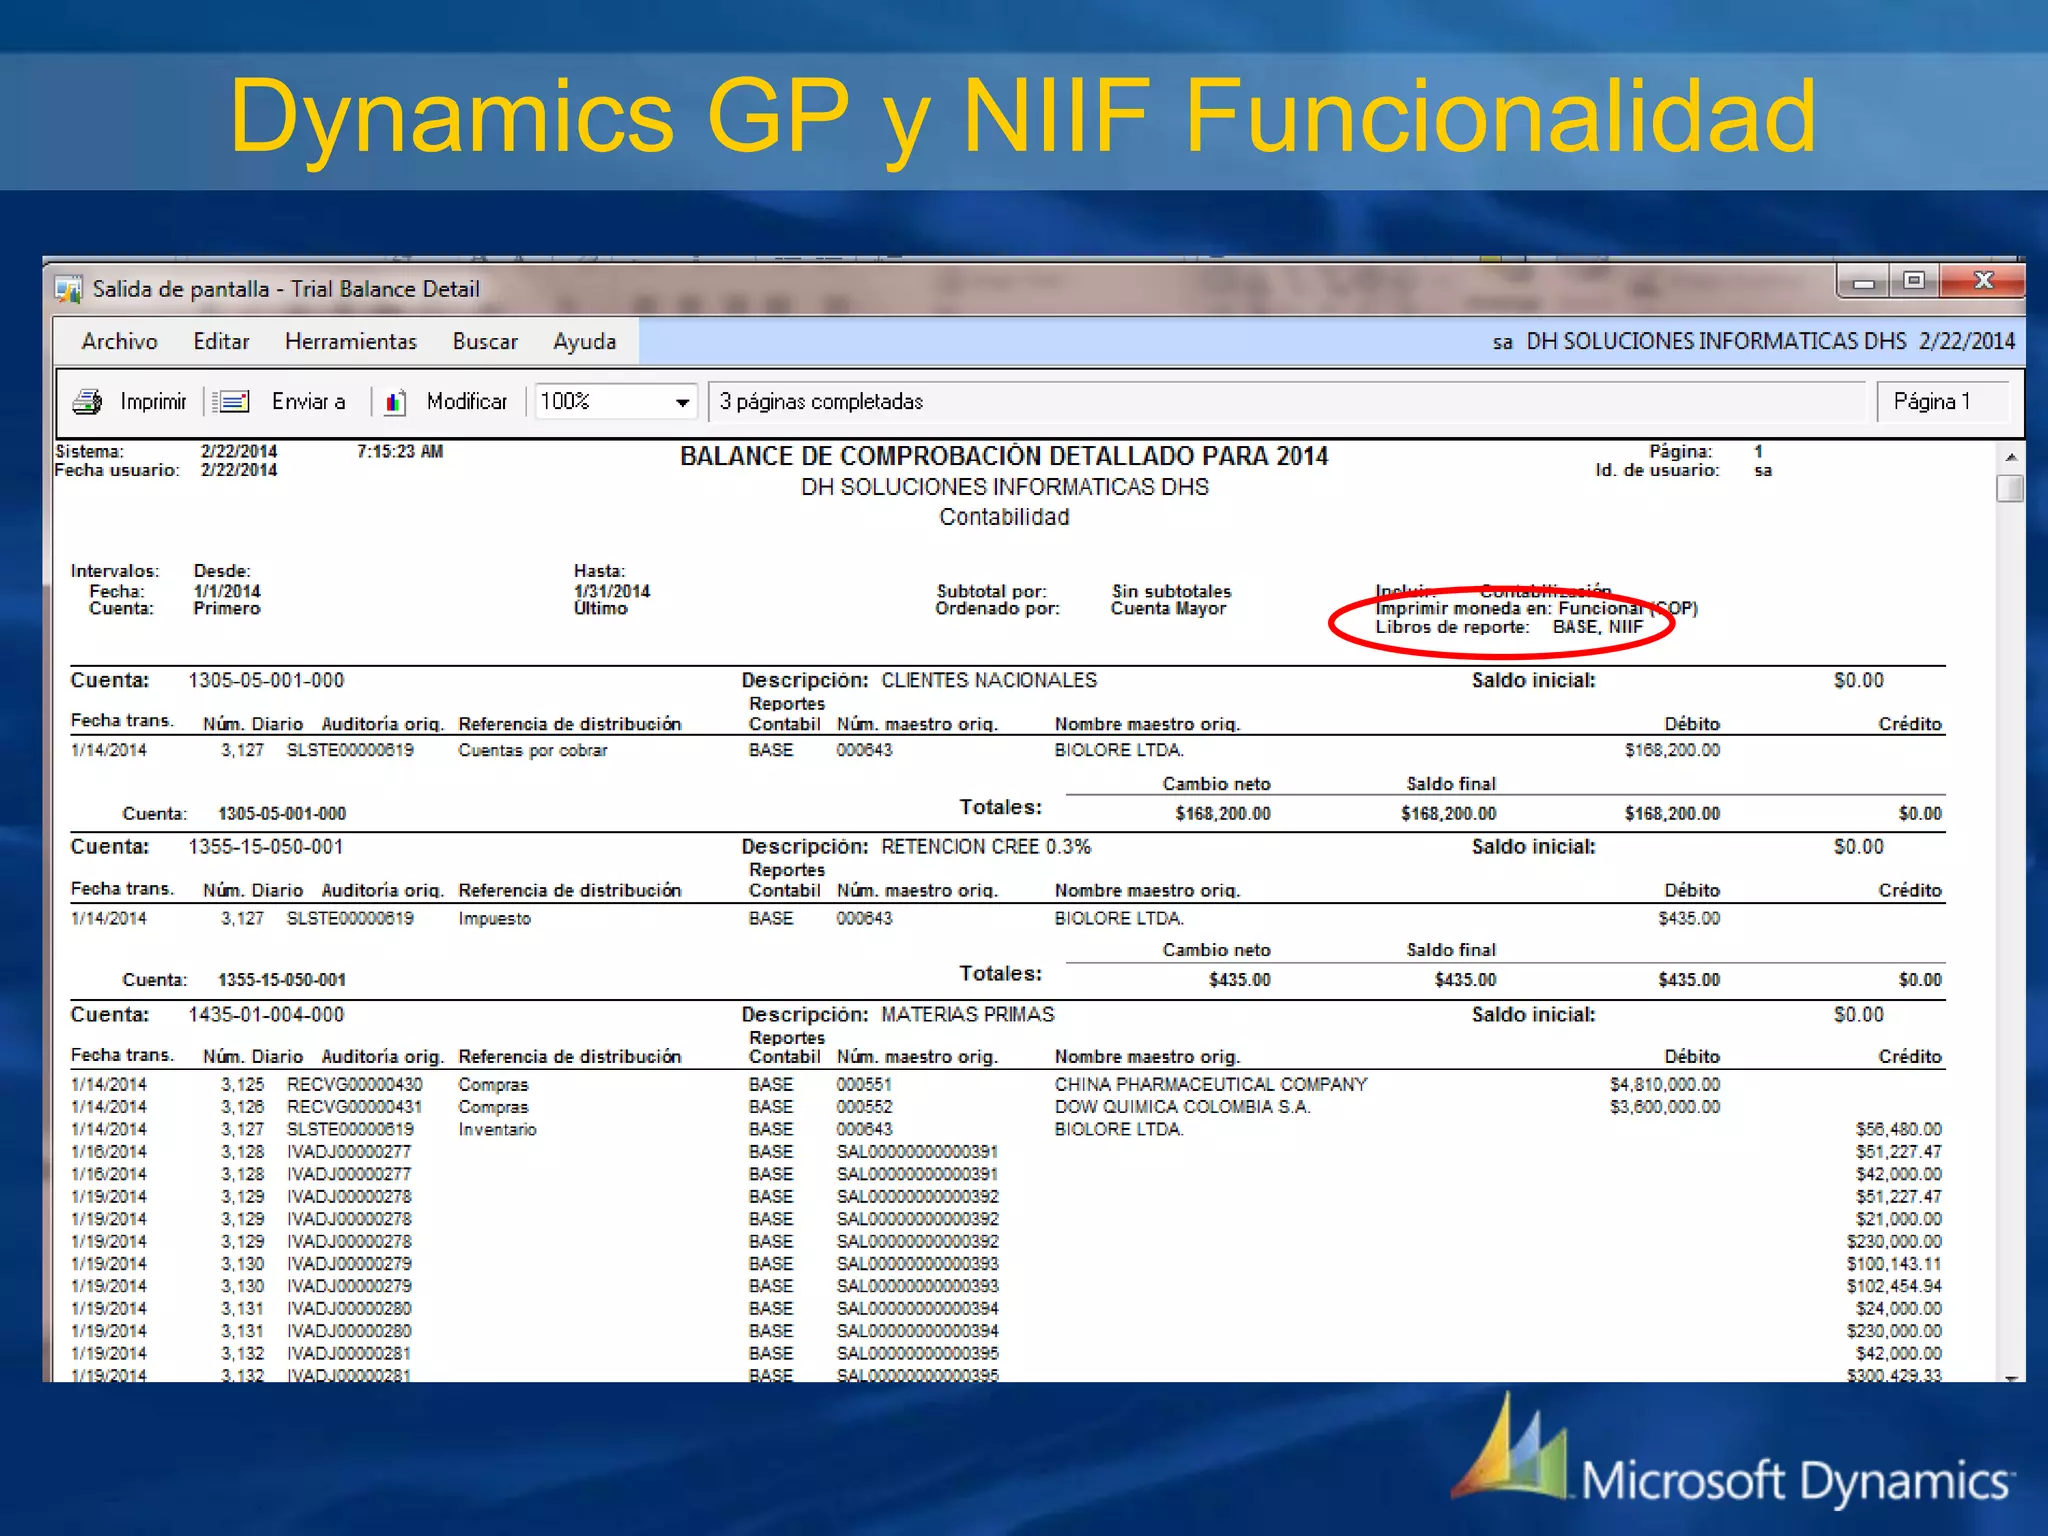The width and height of the screenshot is (2048, 1536).
Task: Open the Editar menu
Action: click(x=221, y=341)
